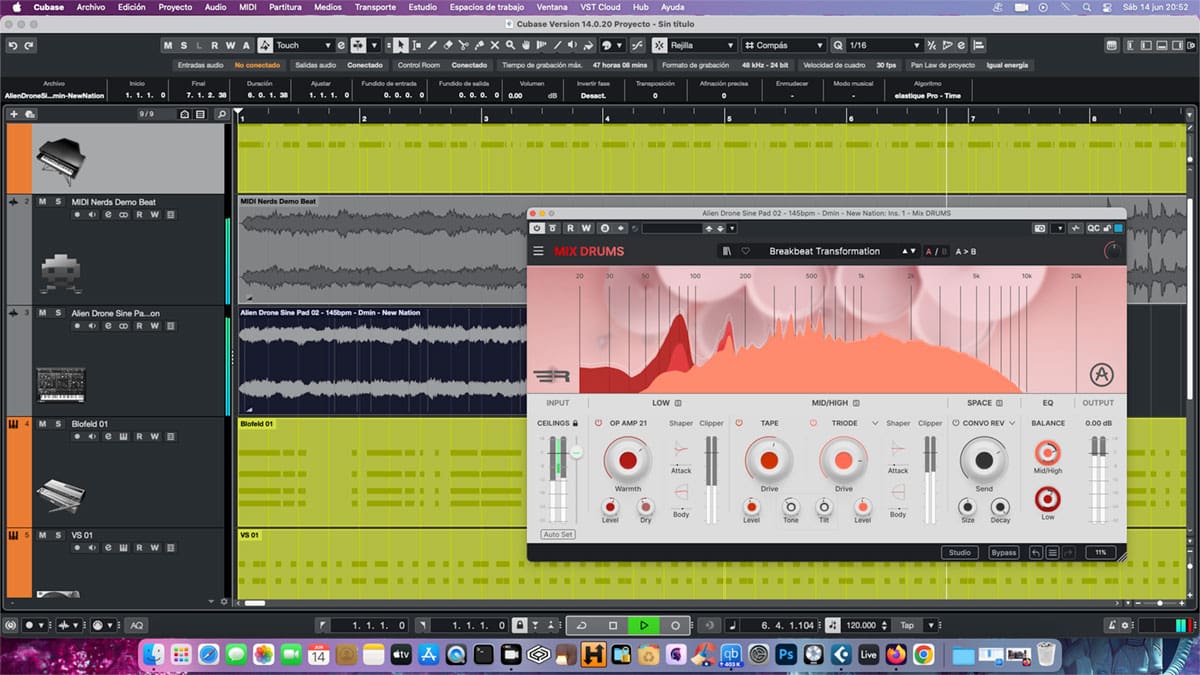Open the Estudio menu

(423, 7)
